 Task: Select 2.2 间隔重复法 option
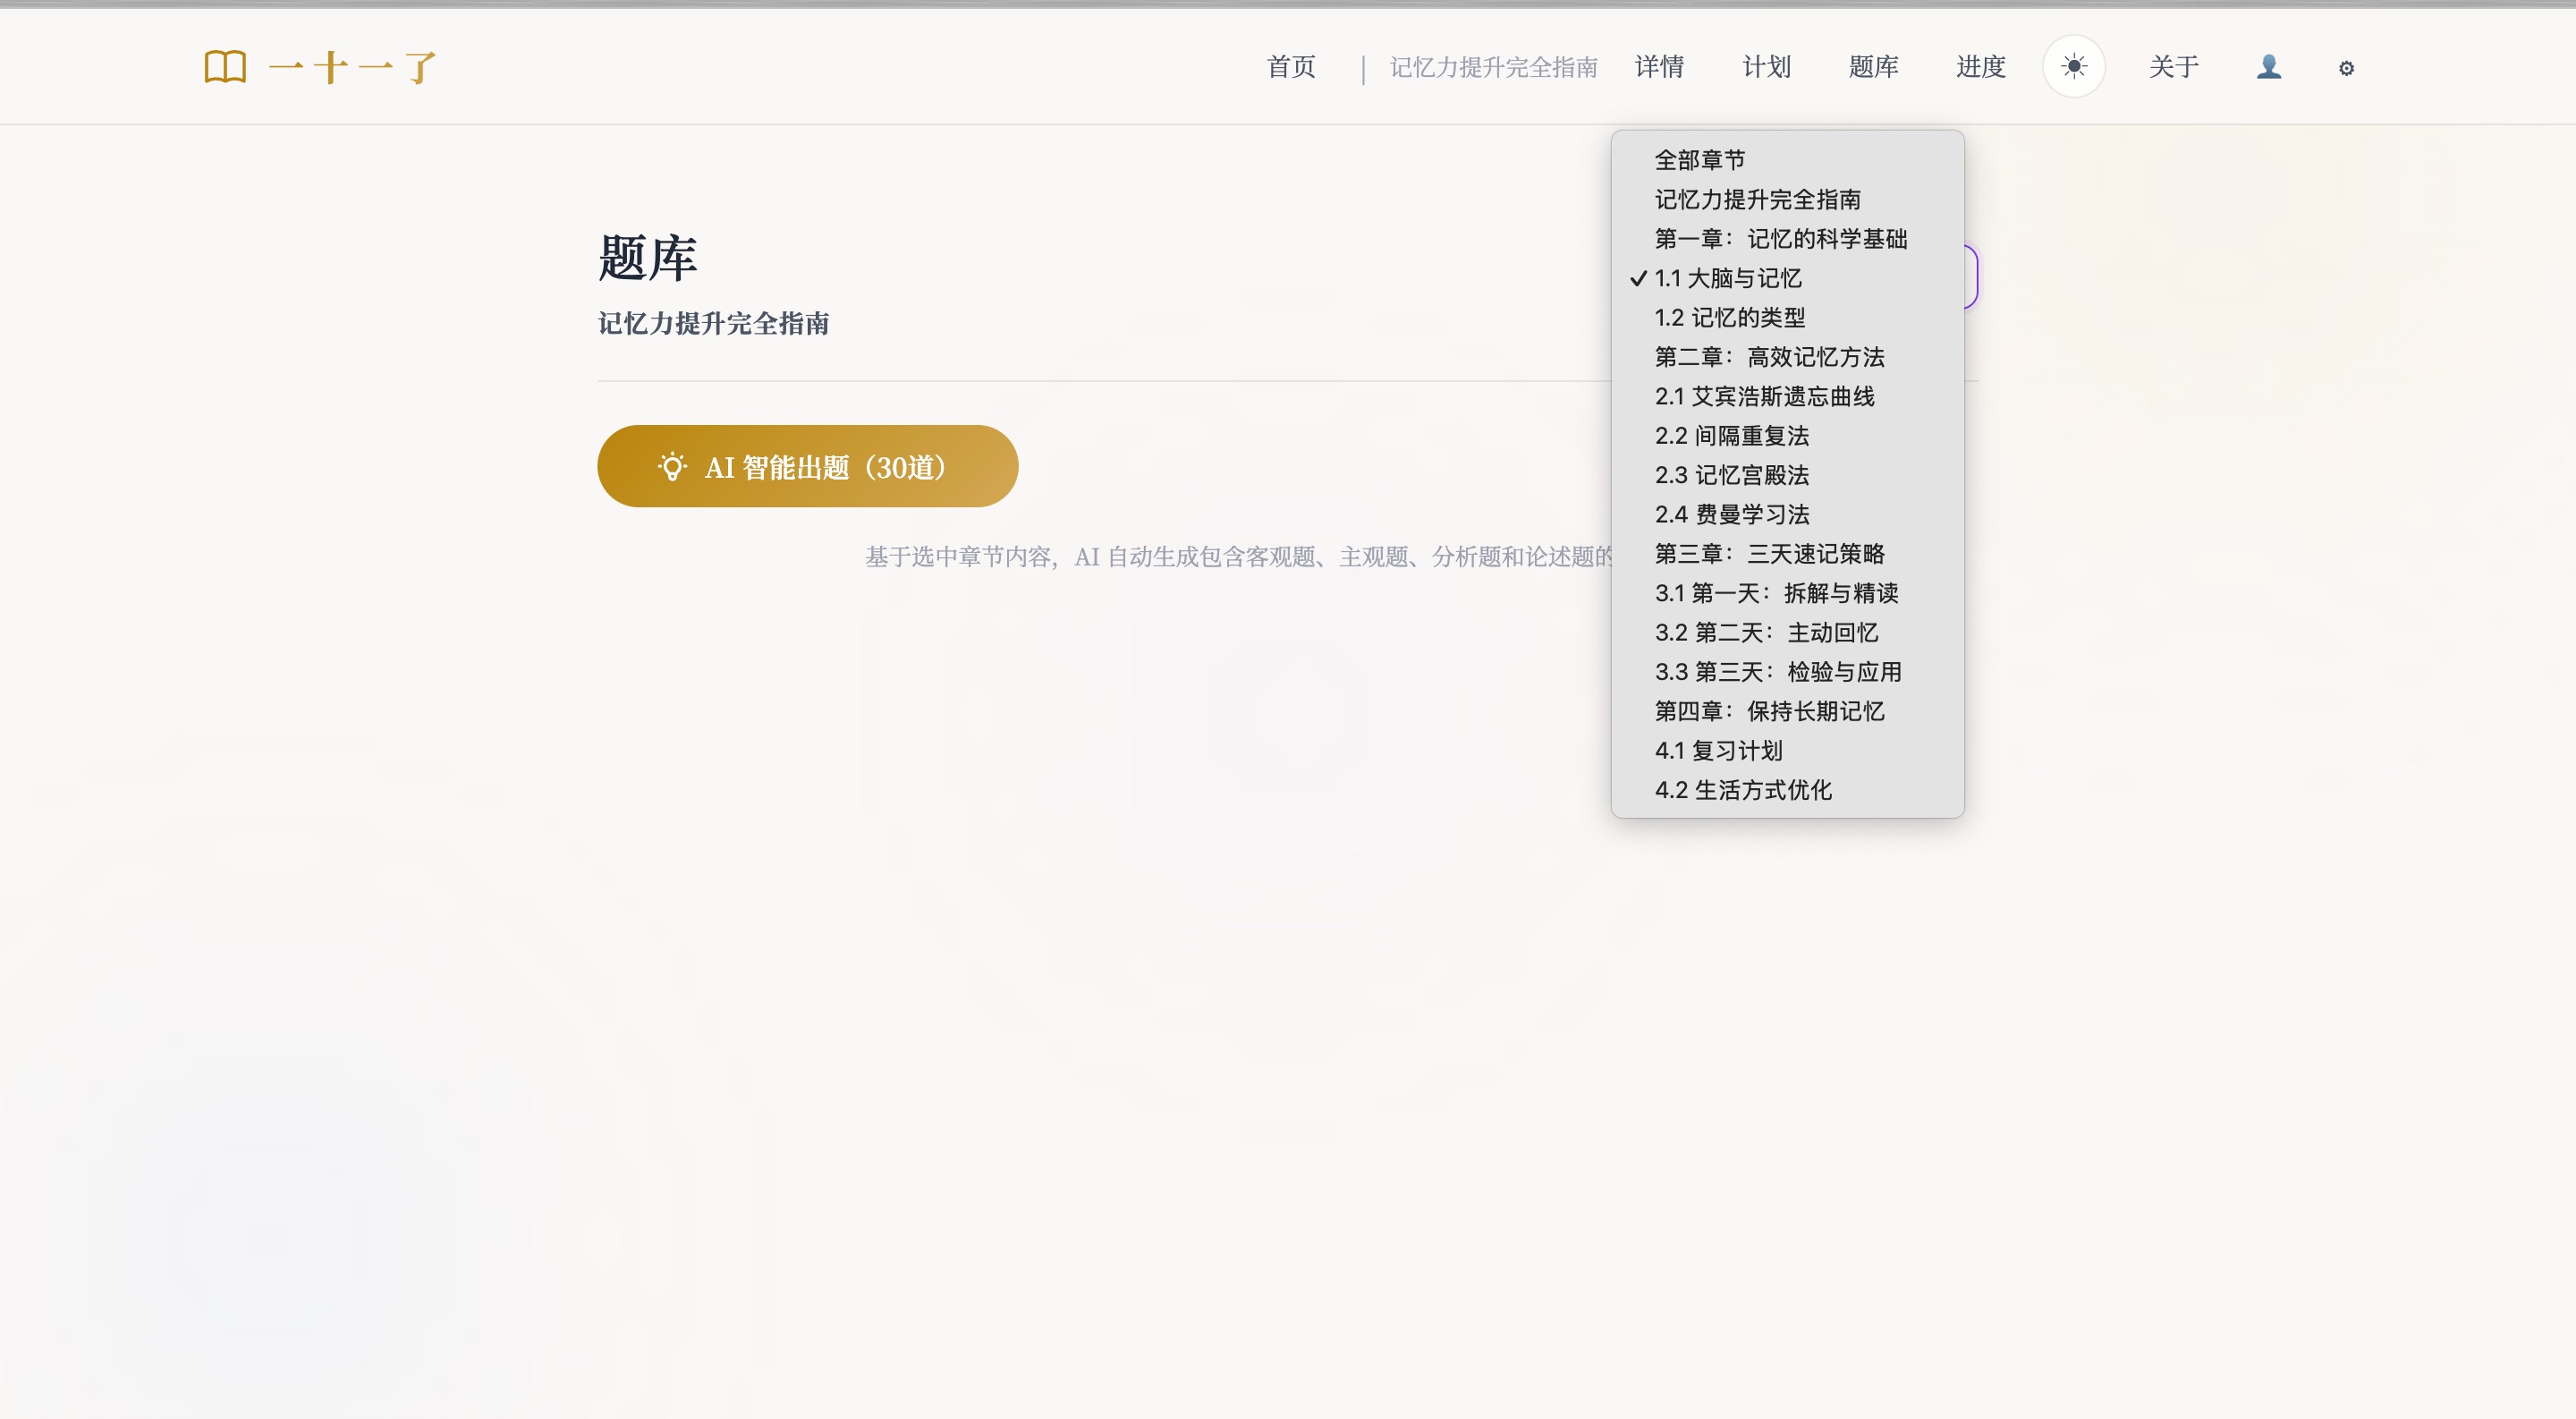[1787, 436]
